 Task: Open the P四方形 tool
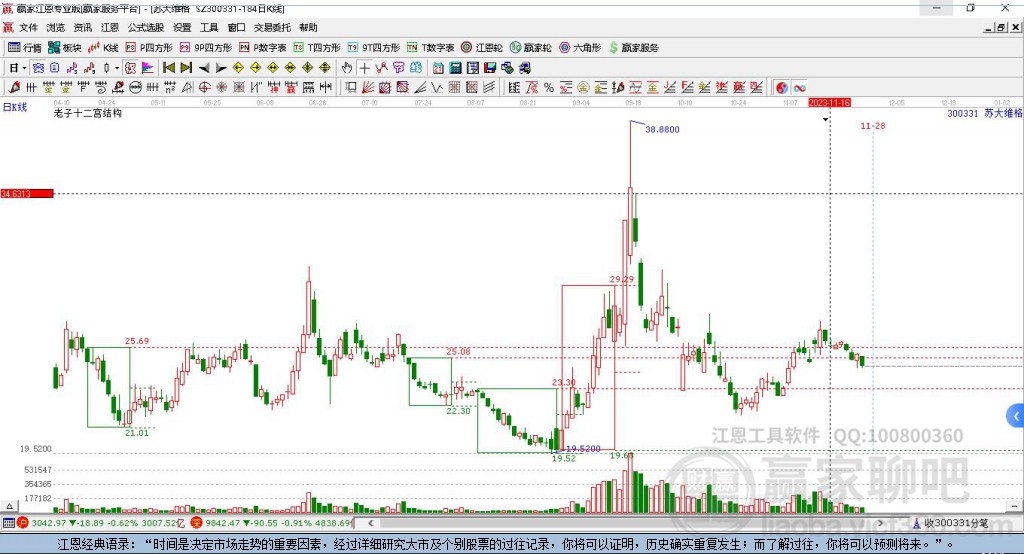coord(149,48)
